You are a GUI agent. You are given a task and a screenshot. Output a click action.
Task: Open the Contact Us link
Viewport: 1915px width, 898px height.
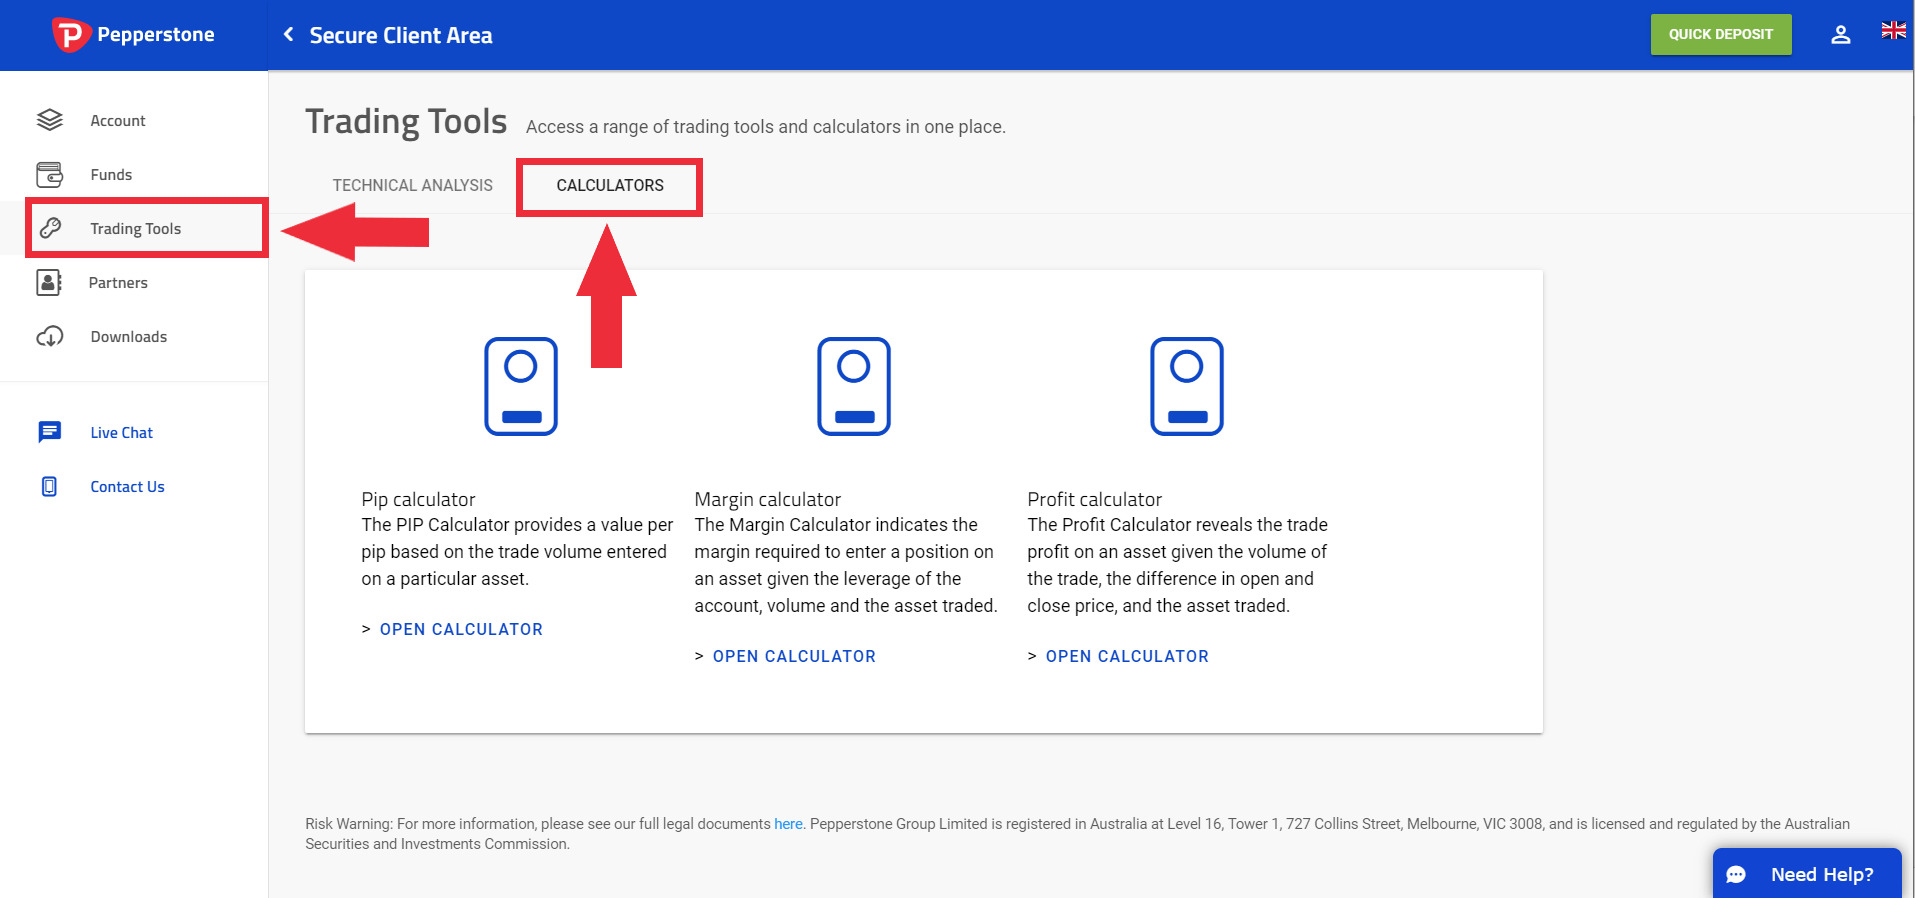tap(128, 486)
